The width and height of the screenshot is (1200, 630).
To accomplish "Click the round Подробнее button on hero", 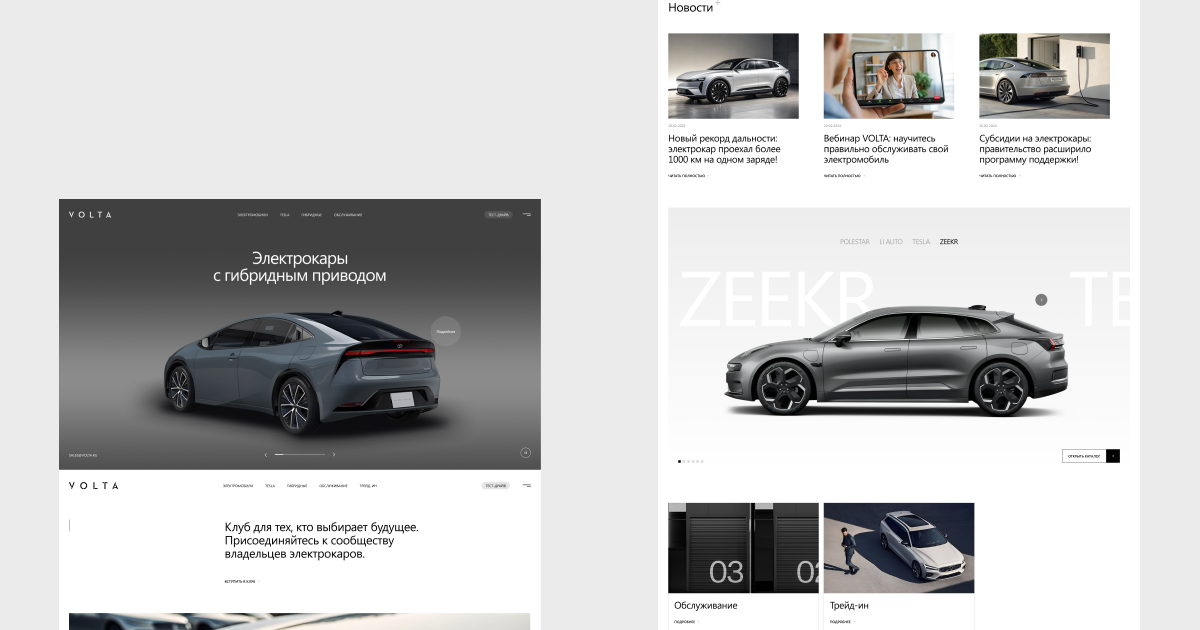I will [446, 331].
